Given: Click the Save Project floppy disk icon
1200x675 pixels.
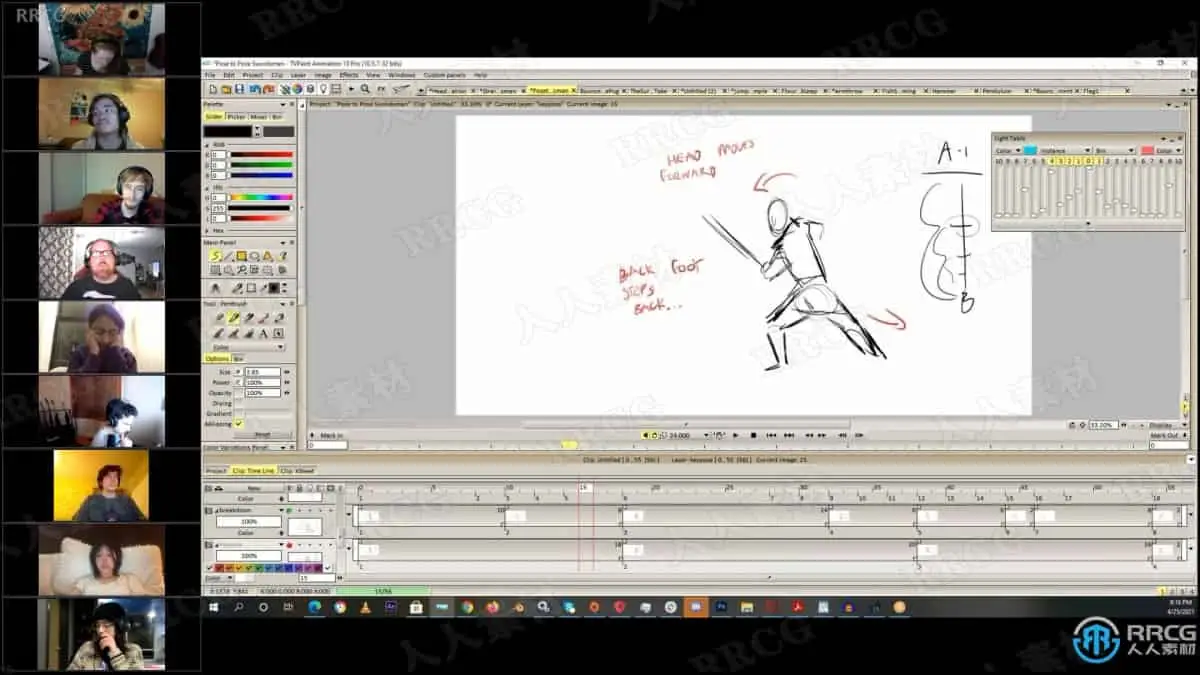Looking at the screenshot, I should pos(239,89).
